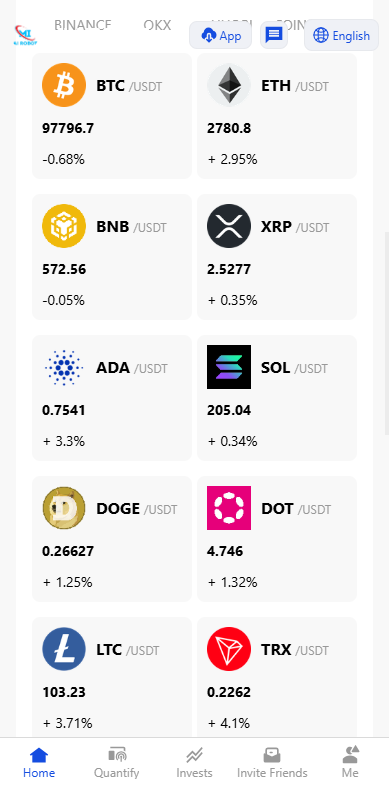Click the Polkadot DOT logo

coord(229,508)
